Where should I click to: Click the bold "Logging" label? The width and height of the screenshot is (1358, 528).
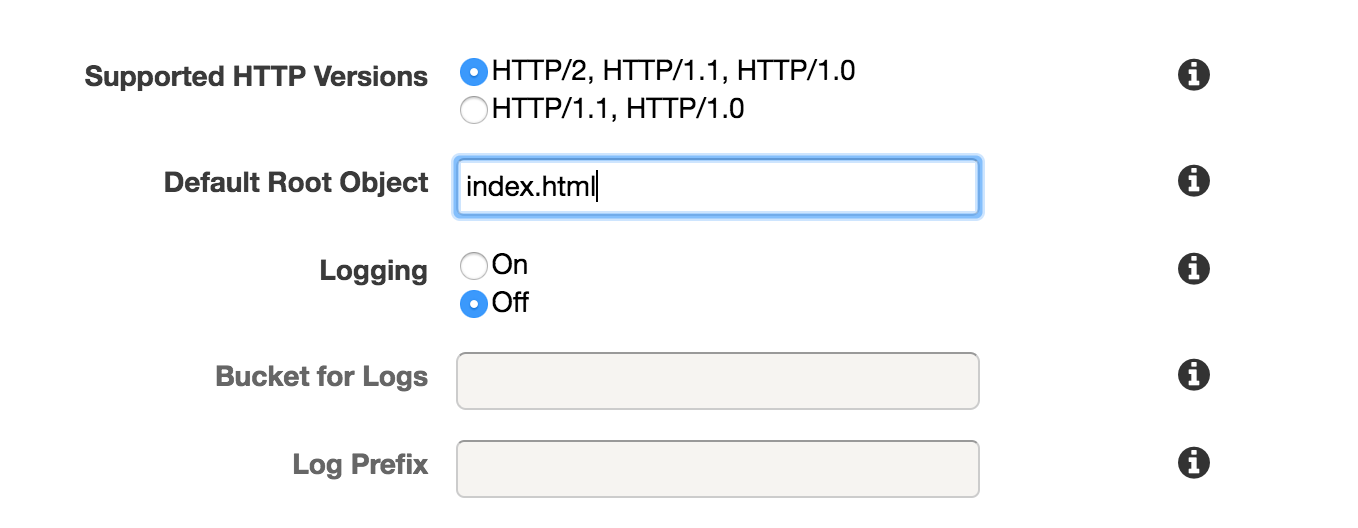coord(374,271)
